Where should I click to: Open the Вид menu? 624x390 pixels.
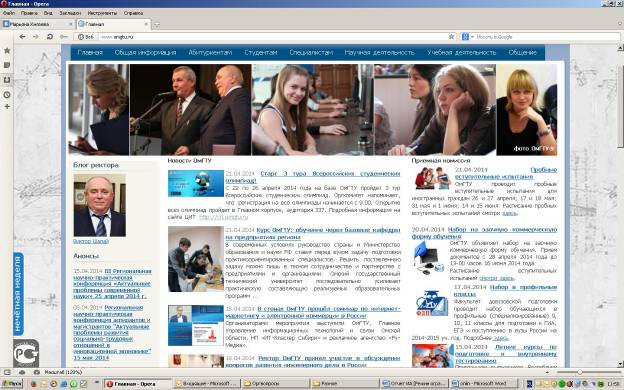pos(48,13)
